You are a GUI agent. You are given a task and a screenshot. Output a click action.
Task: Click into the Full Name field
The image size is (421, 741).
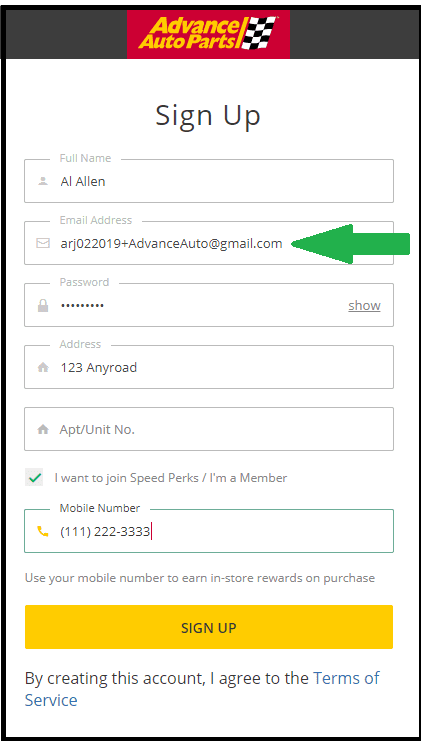209,181
